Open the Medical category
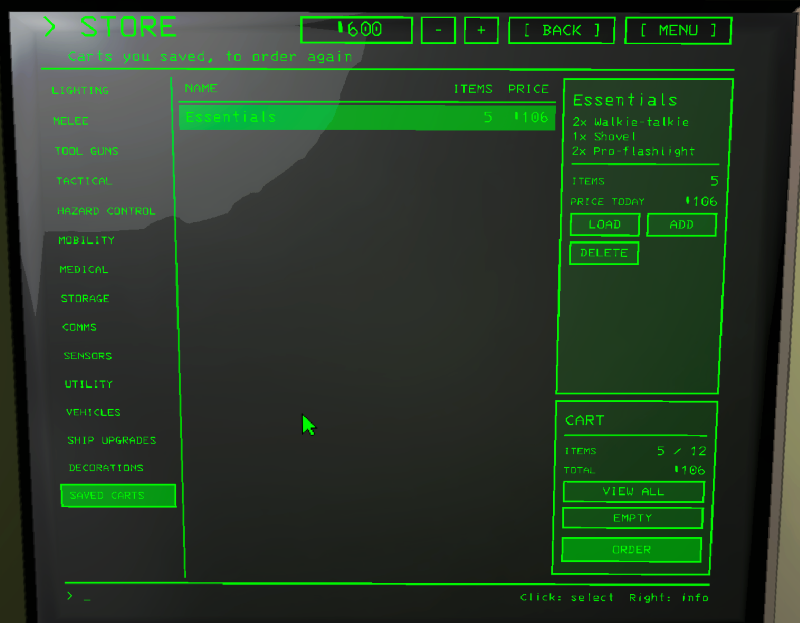 pyautogui.click(x=84, y=269)
